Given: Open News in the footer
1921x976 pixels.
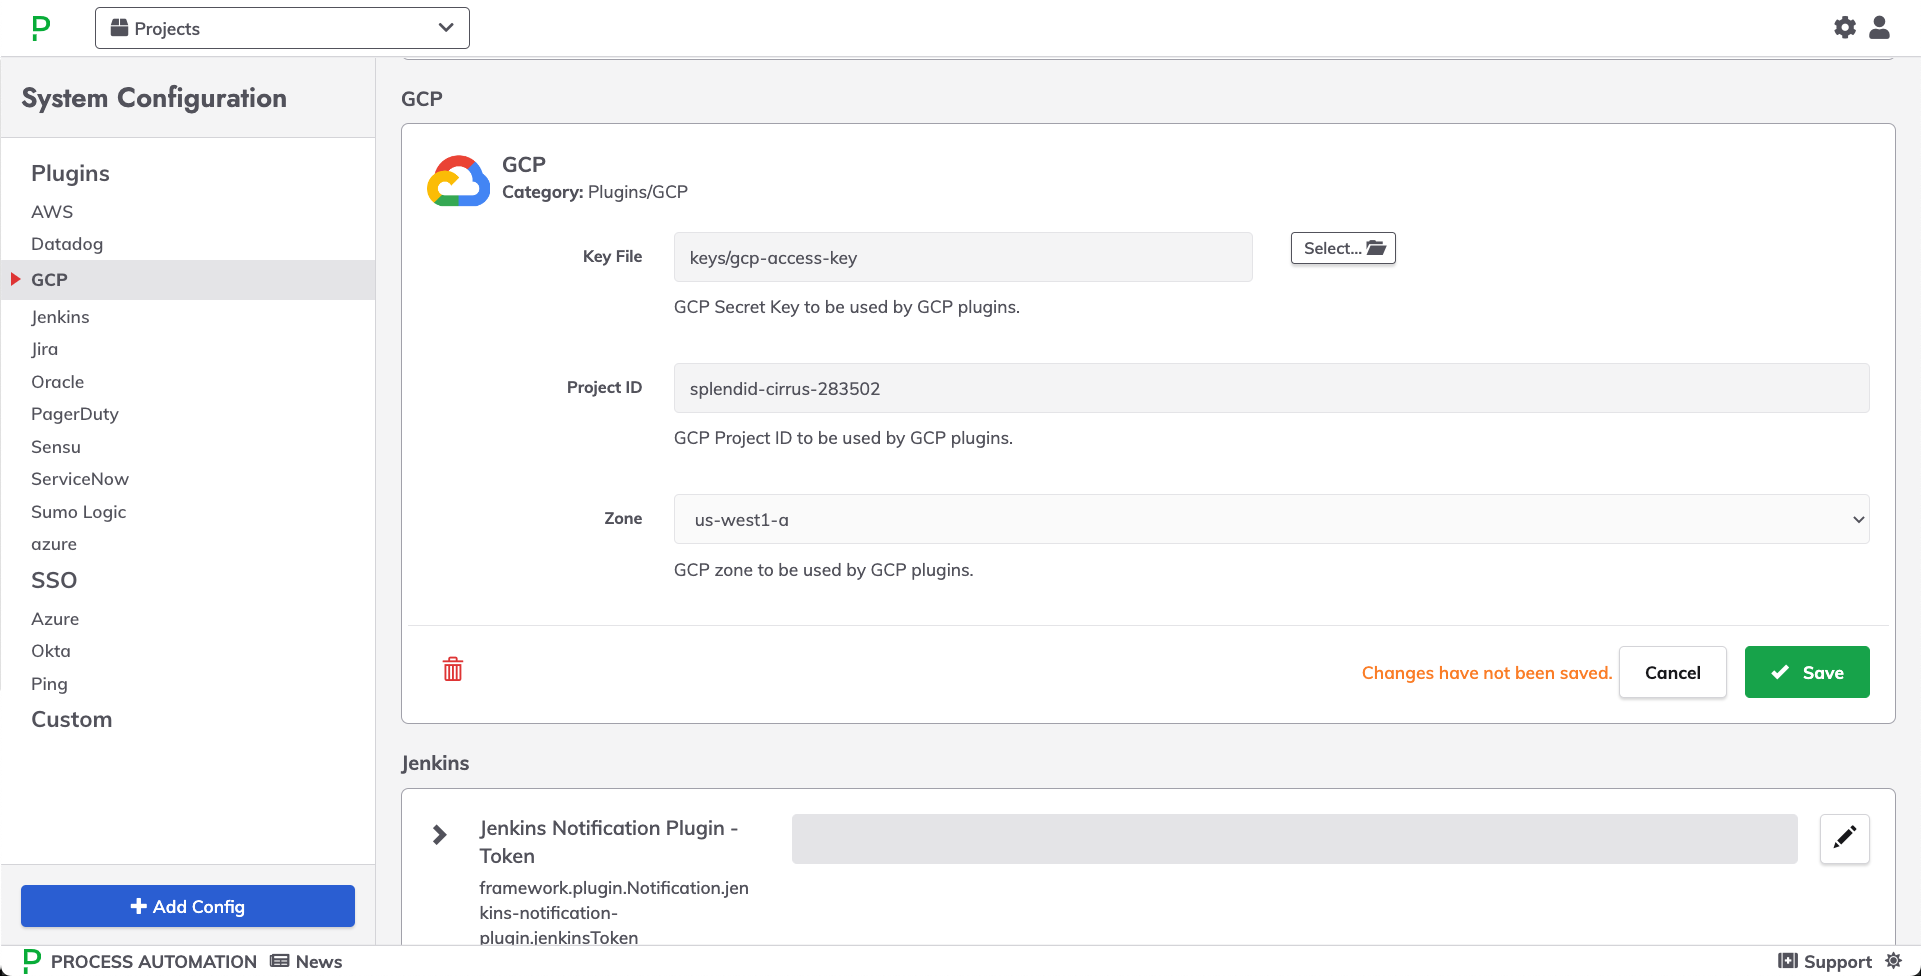Looking at the screenshot, I should tap(306, 961).
